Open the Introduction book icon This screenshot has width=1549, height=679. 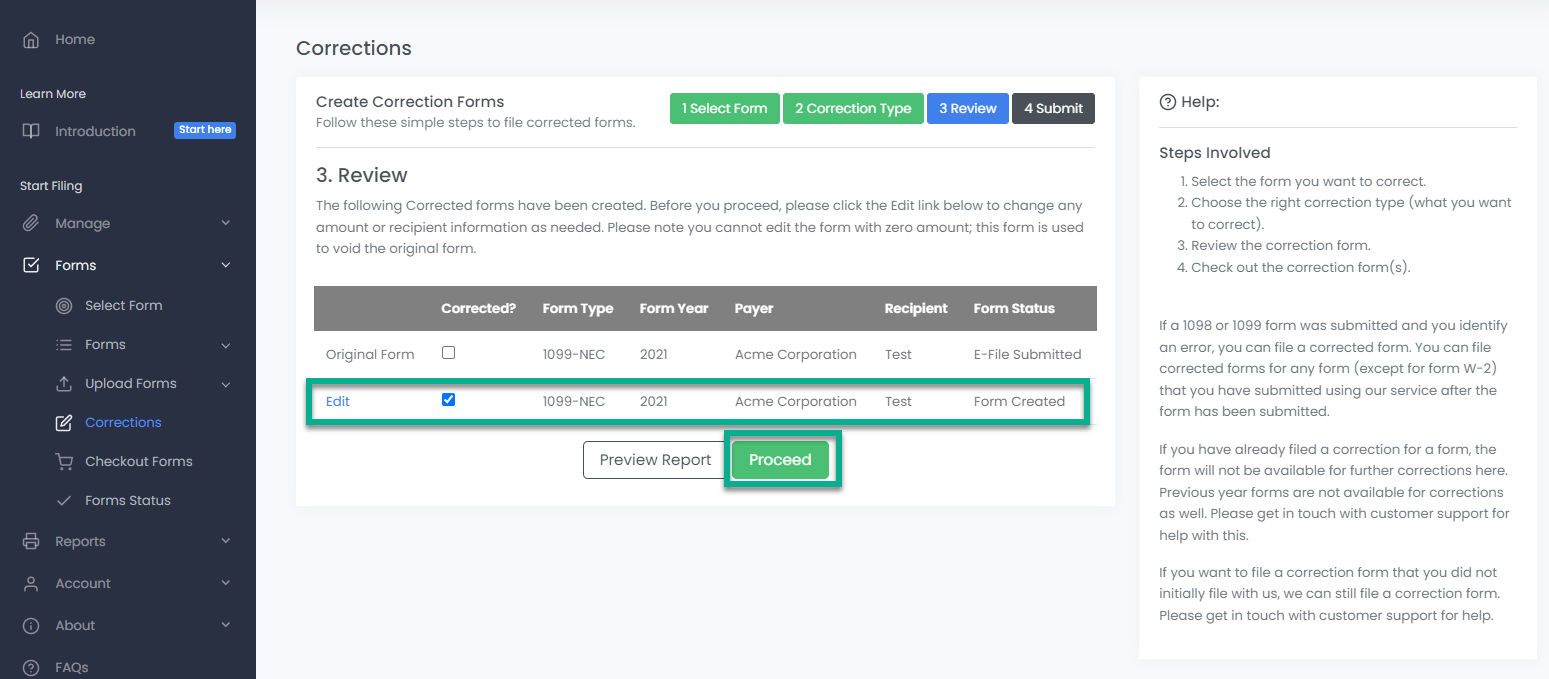point(31,131)
